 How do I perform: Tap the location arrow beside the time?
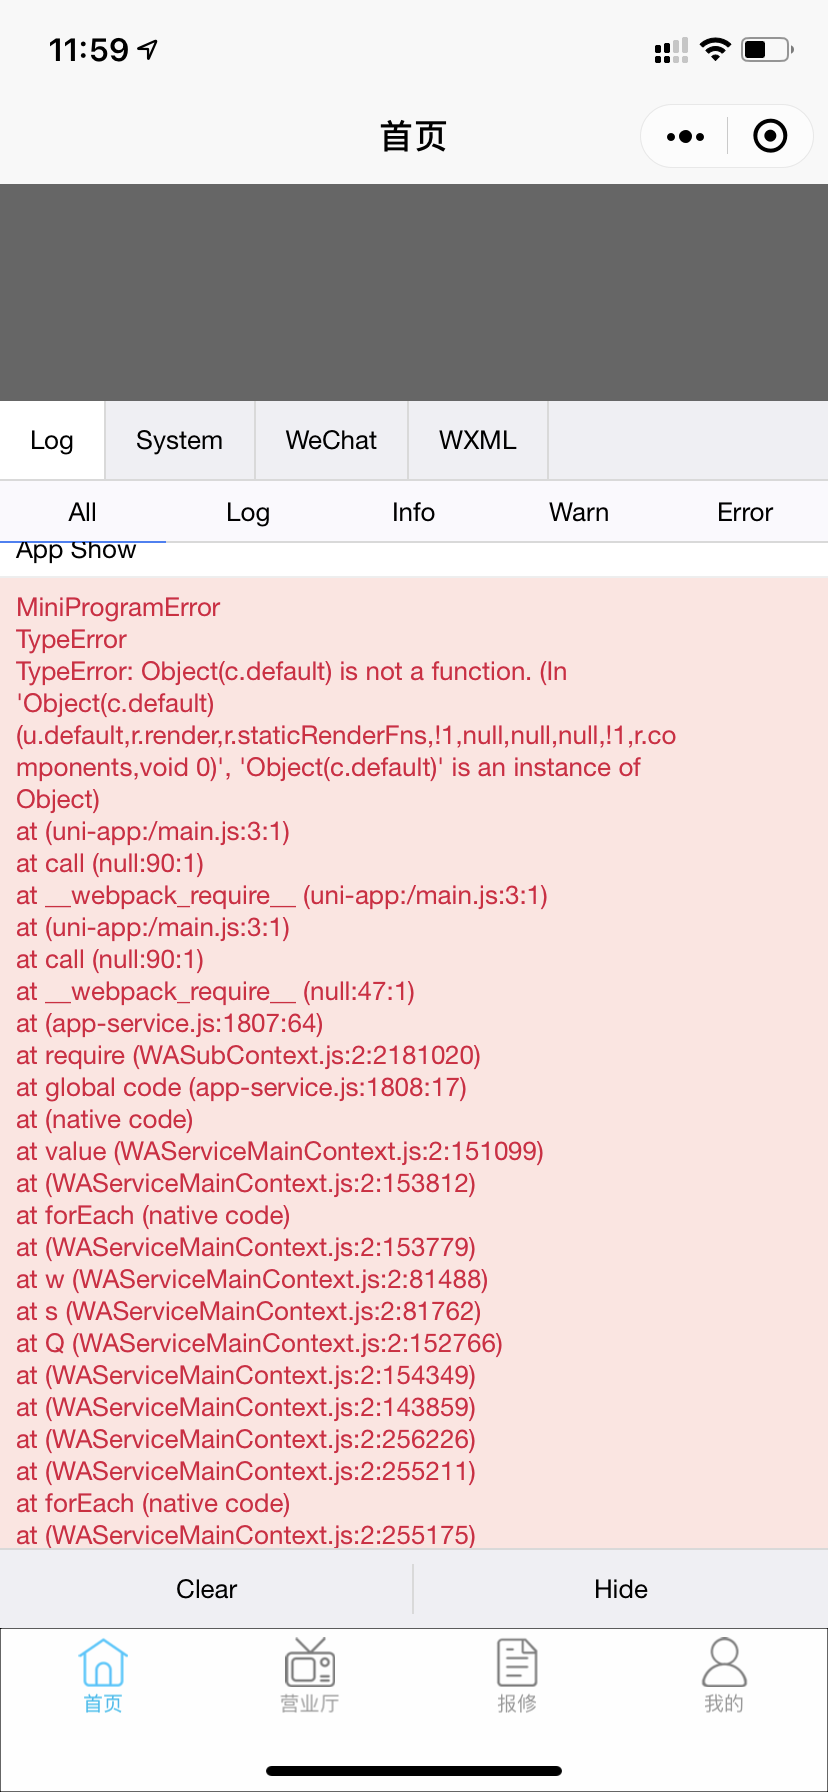[x=147, y=49]
